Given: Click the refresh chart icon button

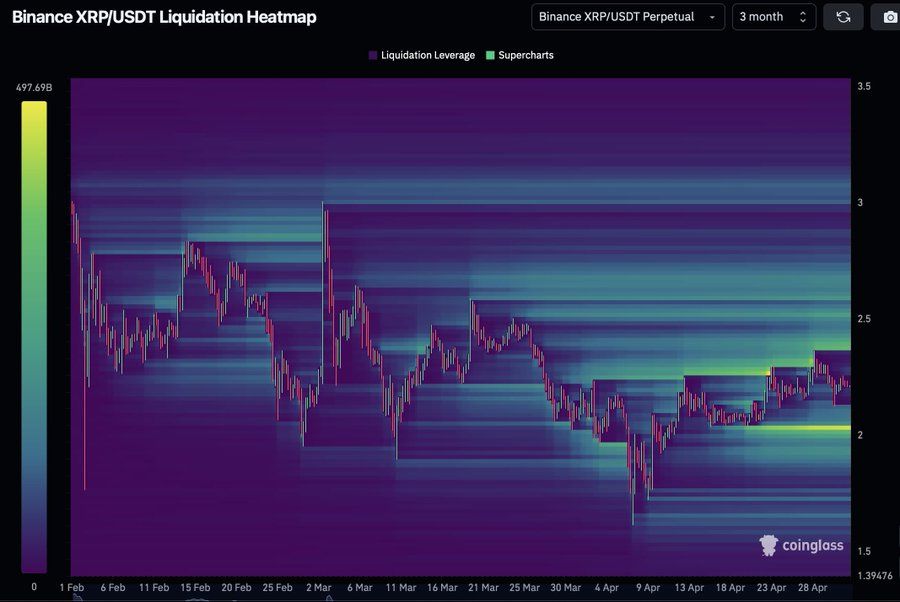Looking at the screenshot, I should tap(843, 17).
